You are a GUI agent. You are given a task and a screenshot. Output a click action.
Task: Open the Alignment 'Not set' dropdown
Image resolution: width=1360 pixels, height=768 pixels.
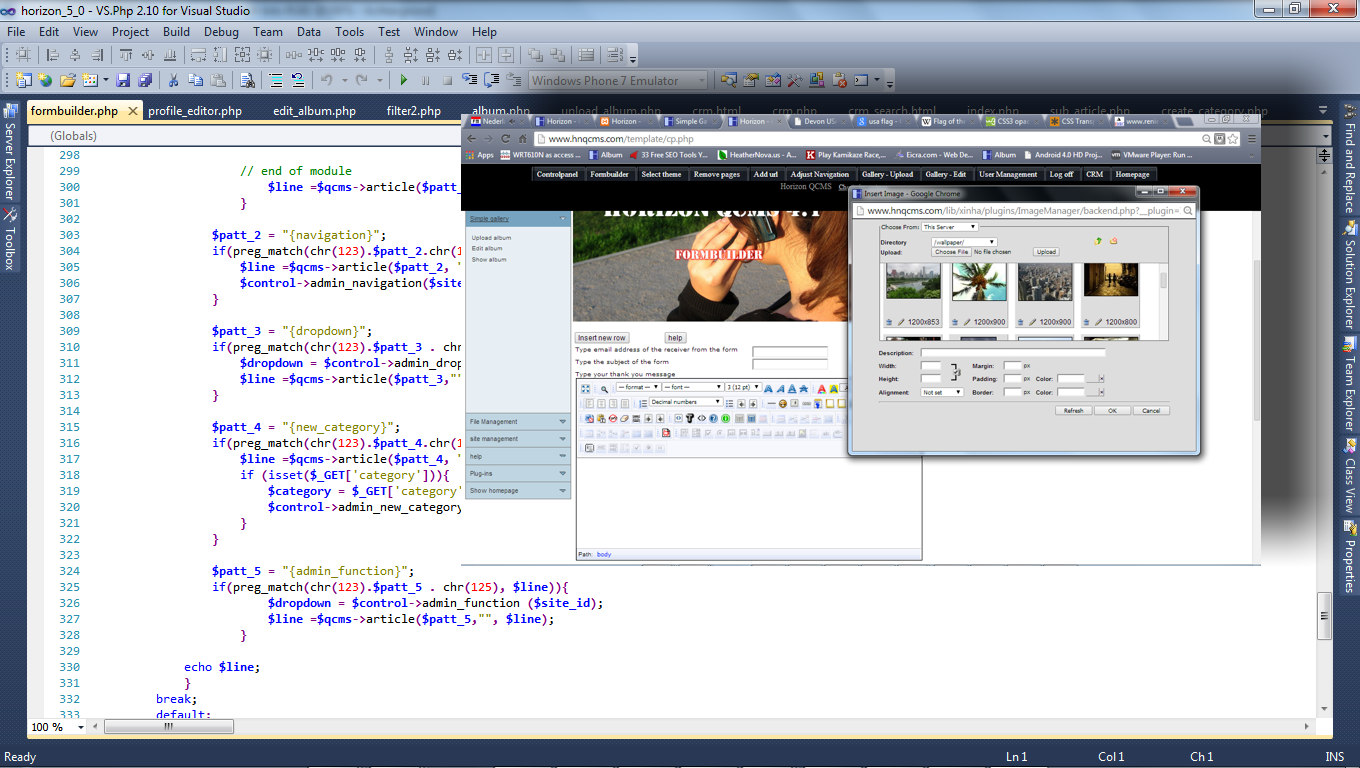tap(942, 393)
